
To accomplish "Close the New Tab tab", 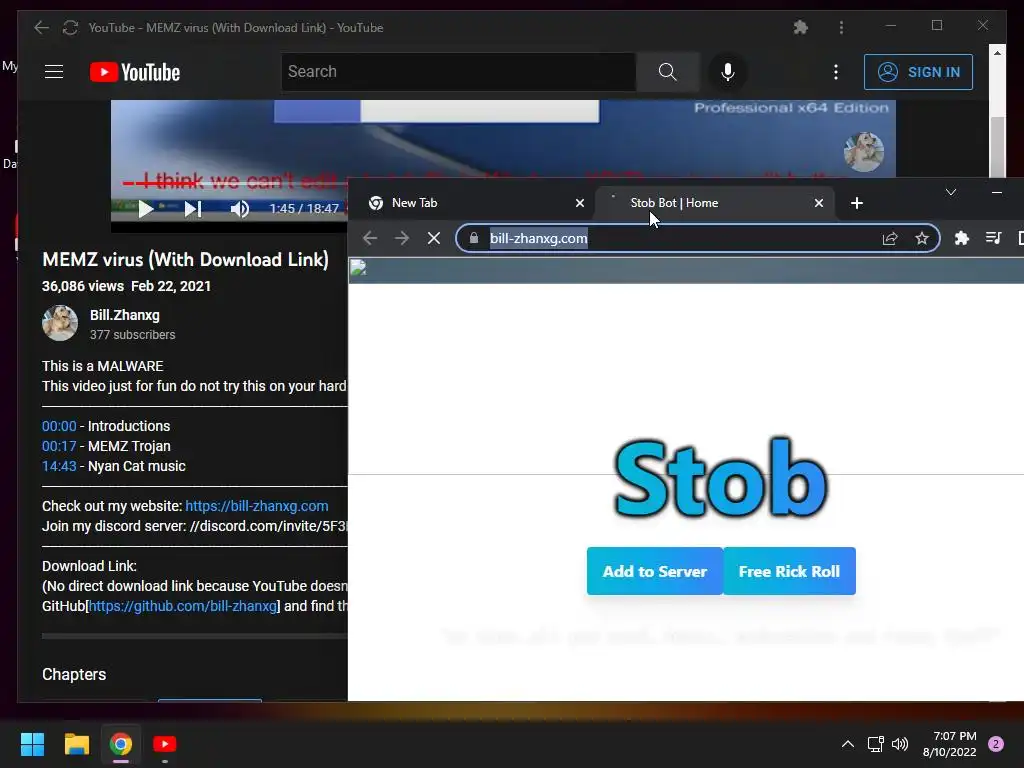I will click(579, 203).
